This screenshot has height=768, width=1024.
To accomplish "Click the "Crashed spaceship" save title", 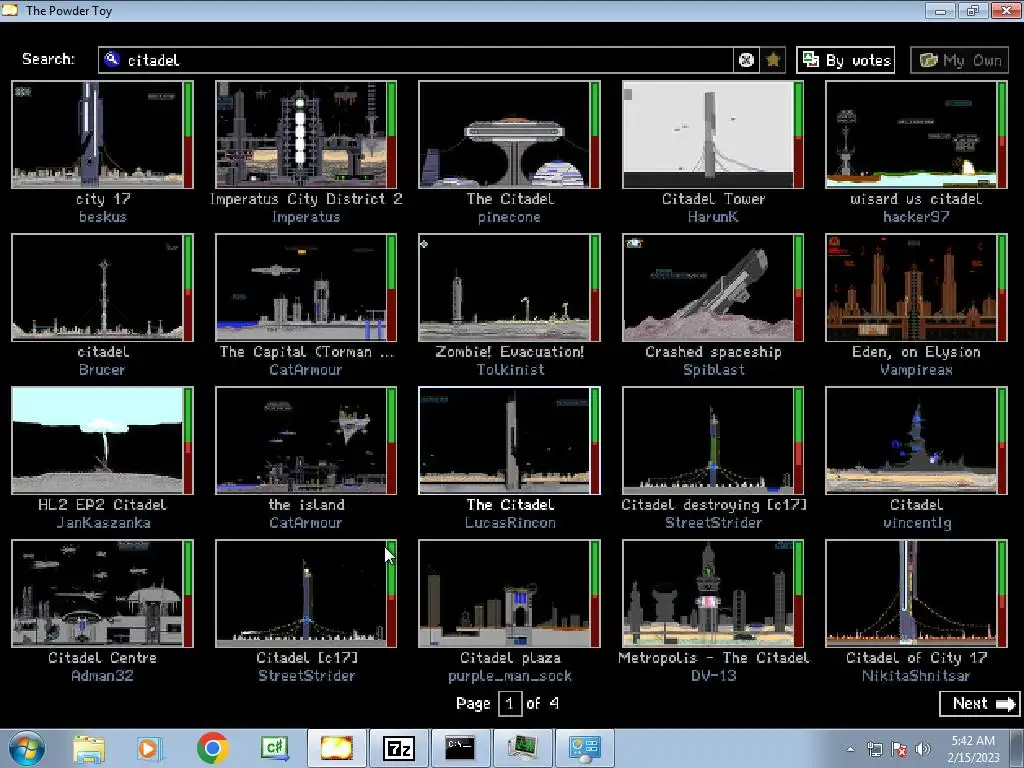I will coord(713,352).
